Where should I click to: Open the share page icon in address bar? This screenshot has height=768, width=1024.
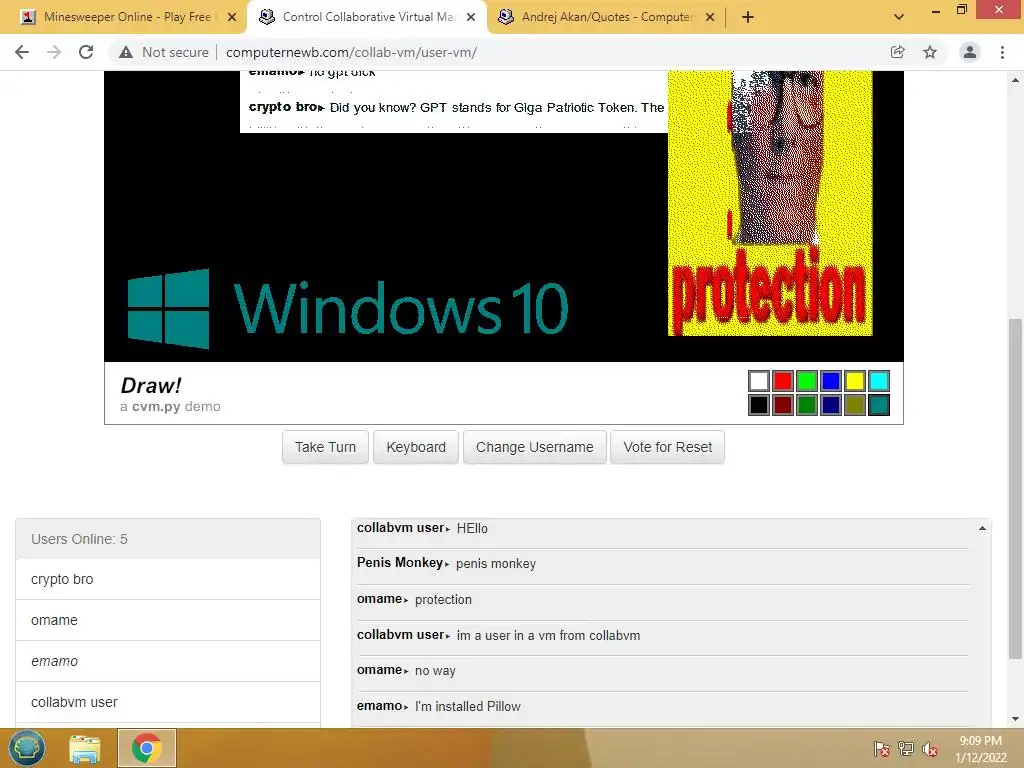click(x=897, y=52)
